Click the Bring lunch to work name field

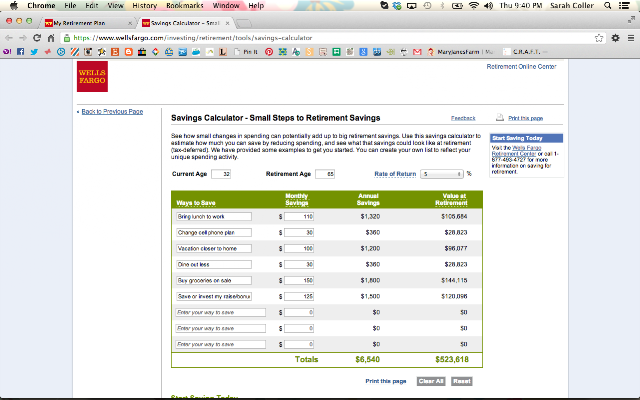[213, 216]
